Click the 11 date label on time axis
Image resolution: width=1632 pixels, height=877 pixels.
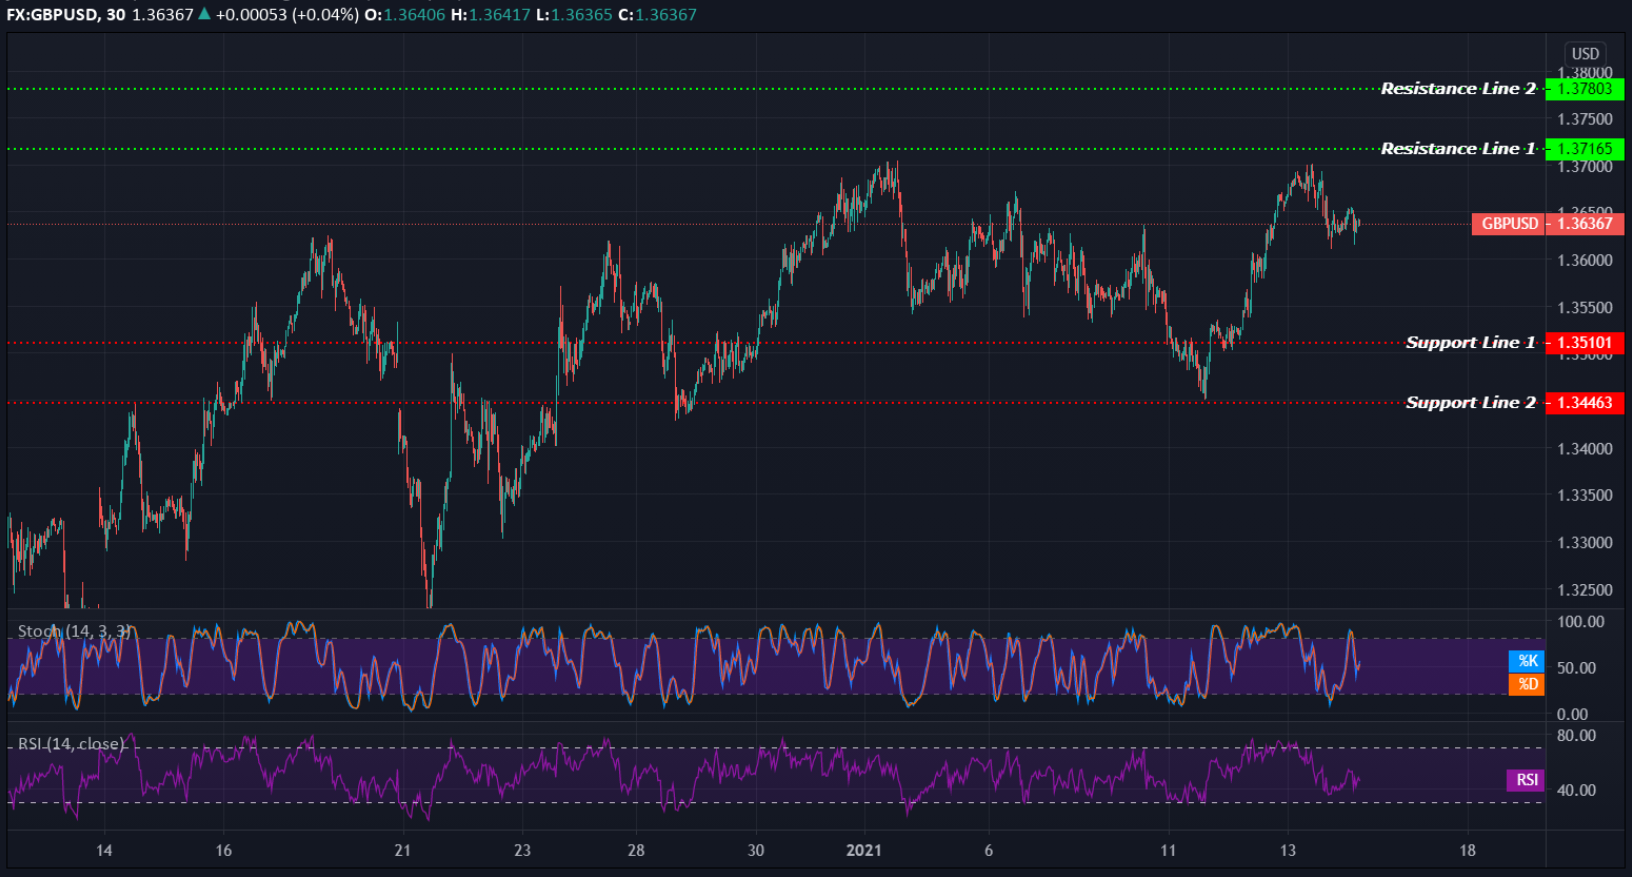(1168, 850)
